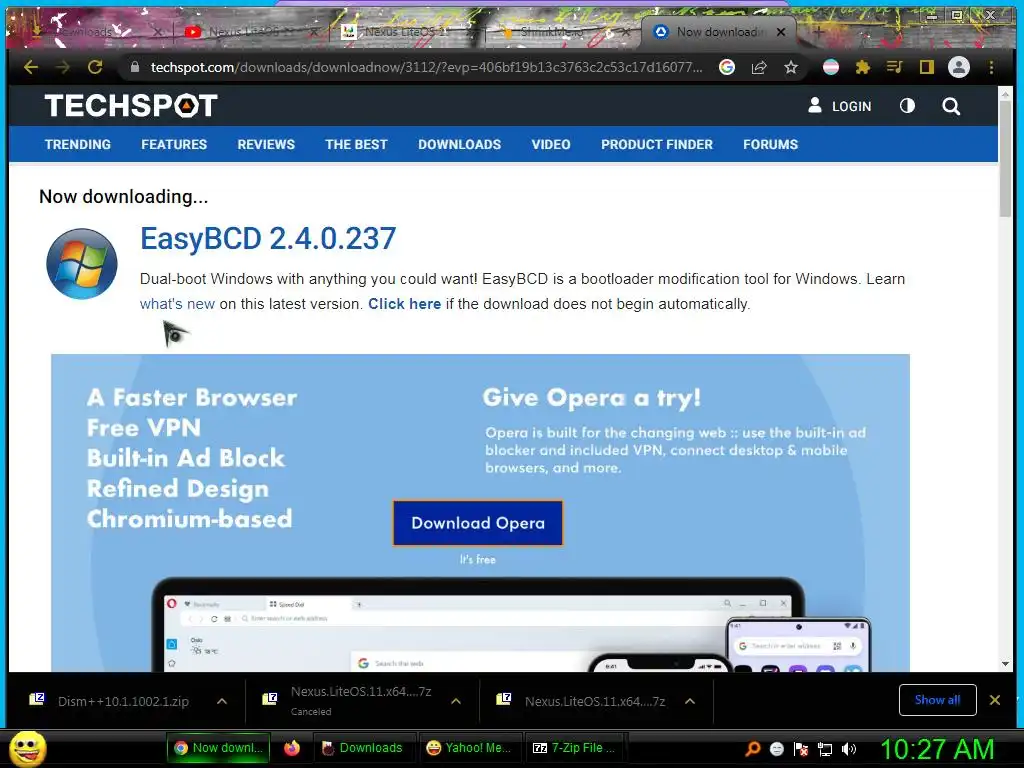1024x768 pixels.
Task: Click the address bar URL field
Action: 426,67
